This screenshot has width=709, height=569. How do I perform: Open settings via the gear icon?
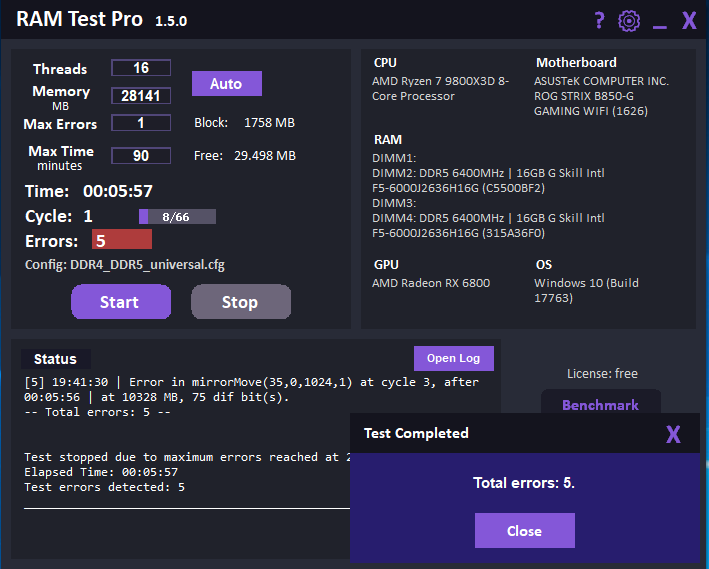[629, 21]
